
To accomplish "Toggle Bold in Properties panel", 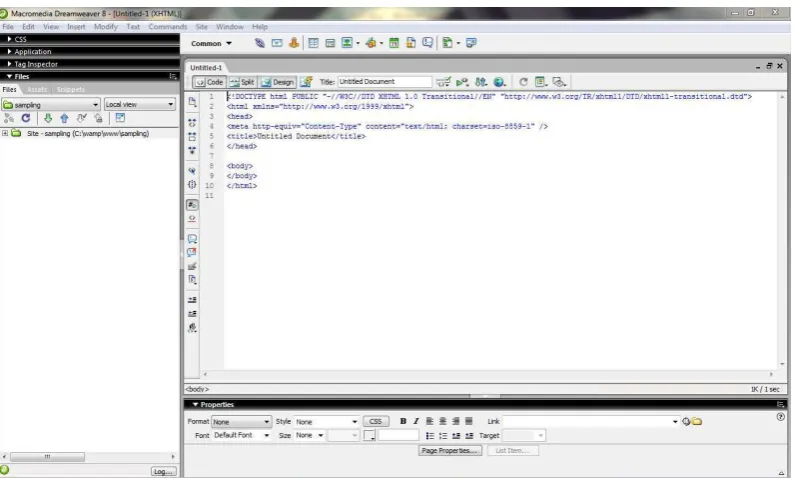I will click(x=403, y=421).
